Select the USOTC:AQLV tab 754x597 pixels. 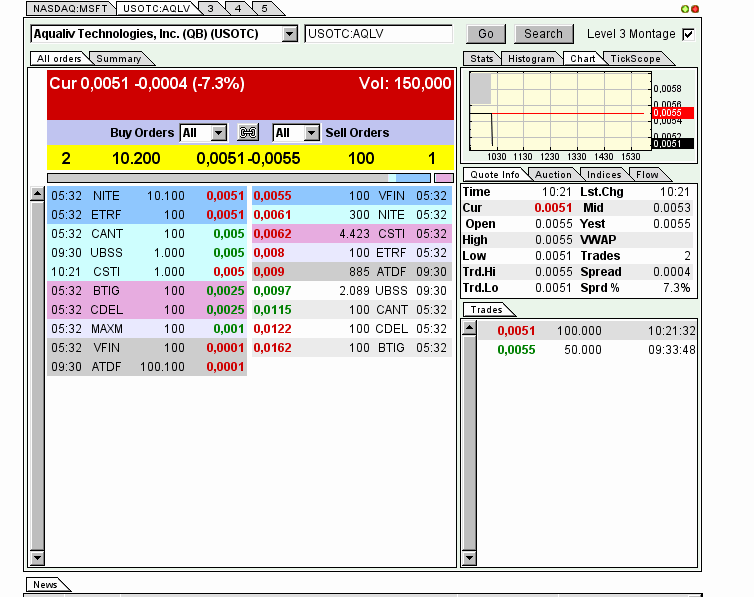[x=157, y=9]
